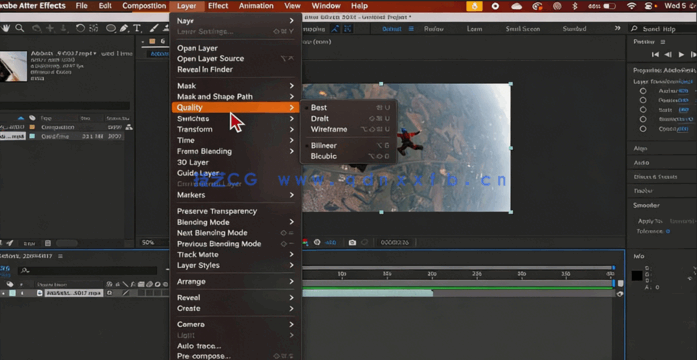Choose Preserve Transparency

[236, 211]
